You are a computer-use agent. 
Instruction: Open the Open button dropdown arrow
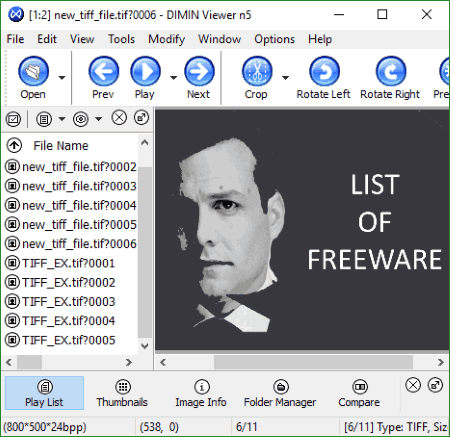point(62,78)
